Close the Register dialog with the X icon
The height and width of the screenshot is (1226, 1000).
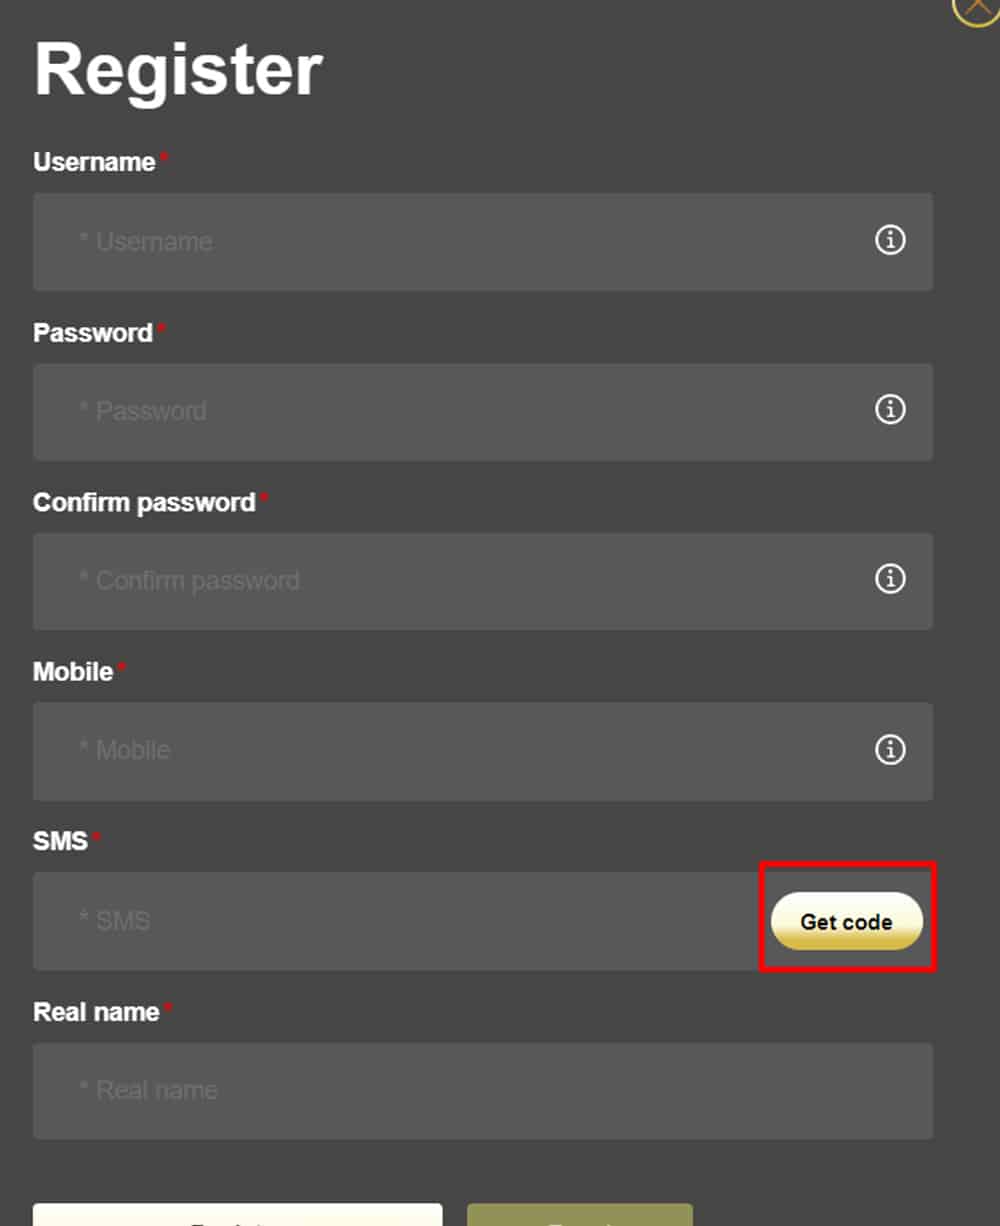977,8
